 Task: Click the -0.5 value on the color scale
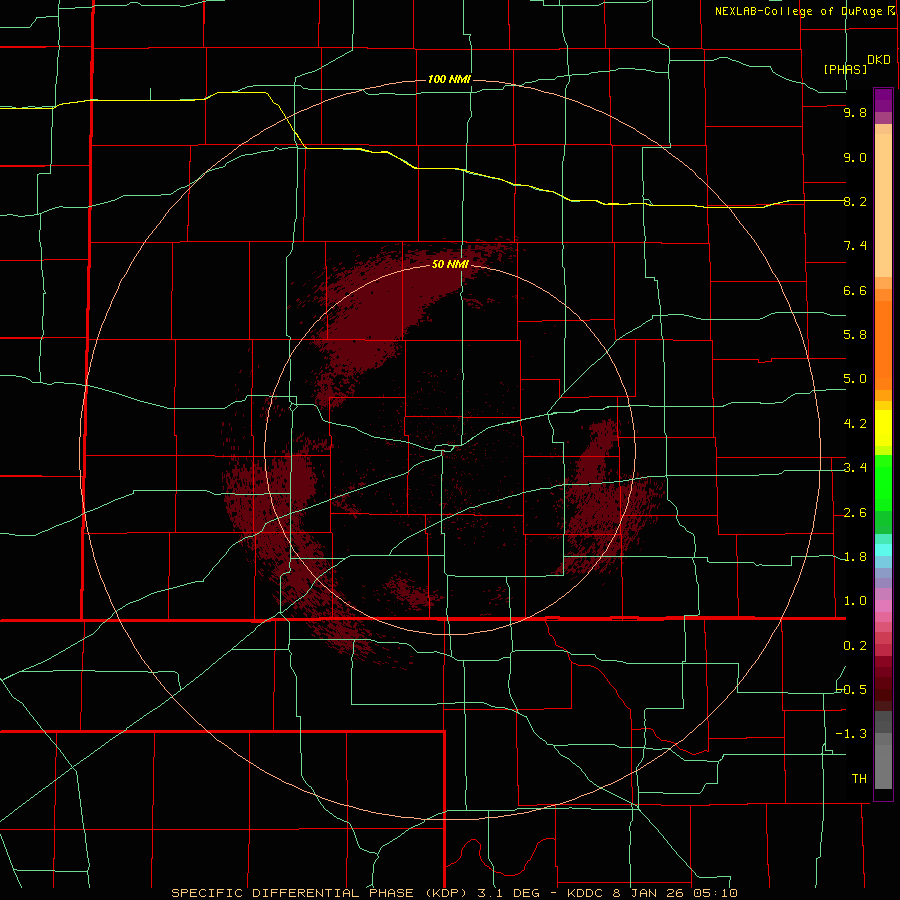pos(851,689)
